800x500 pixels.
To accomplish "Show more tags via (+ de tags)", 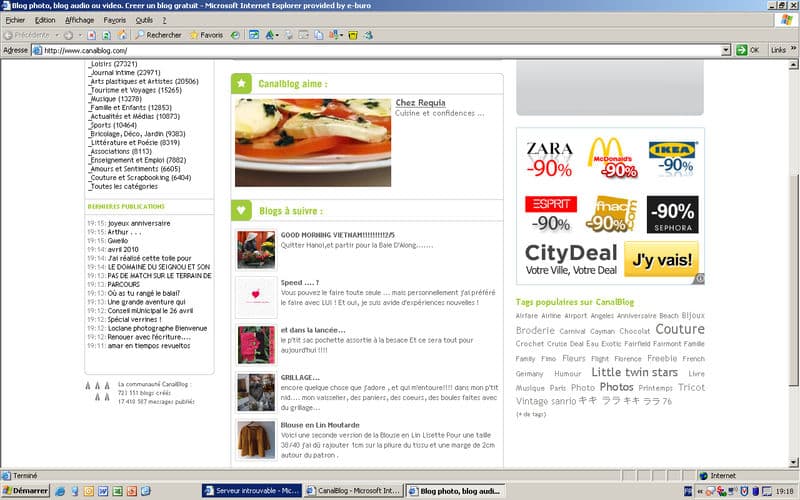I will click(x=531, y=414).
